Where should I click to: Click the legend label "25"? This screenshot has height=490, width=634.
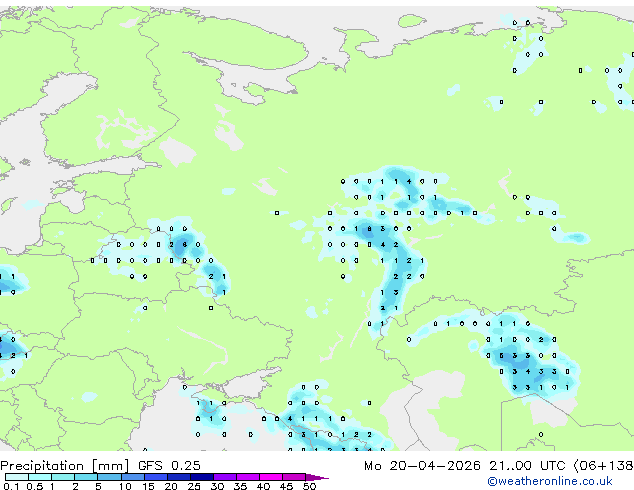point(194,486)
